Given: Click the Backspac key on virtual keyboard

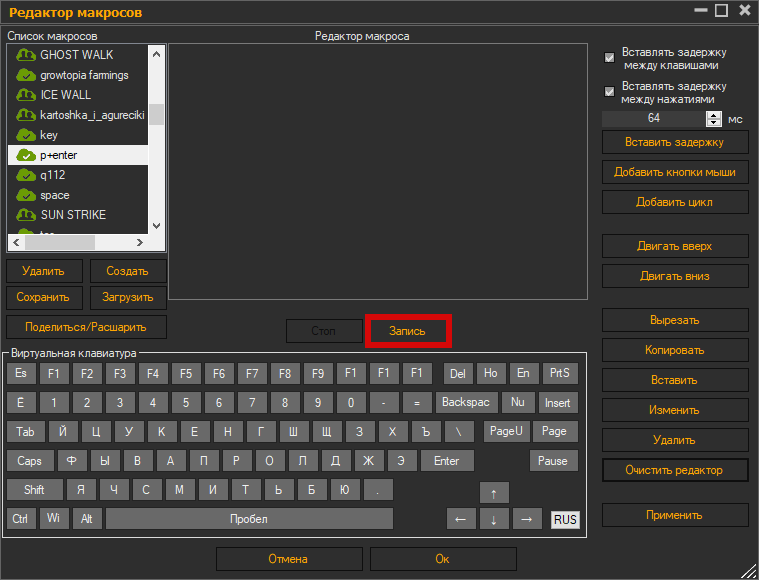Looking at the screenshot, I should pos(467,402).
